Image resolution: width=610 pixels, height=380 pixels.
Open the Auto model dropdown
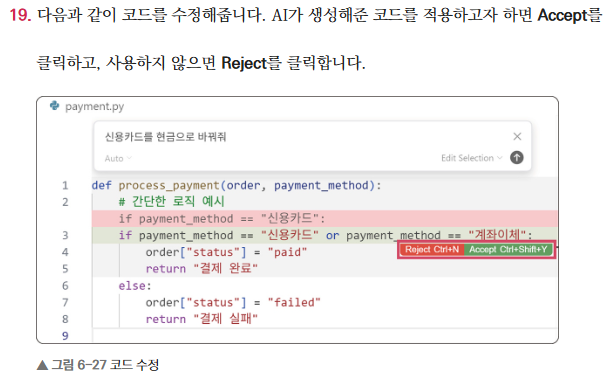coord(118,158)
